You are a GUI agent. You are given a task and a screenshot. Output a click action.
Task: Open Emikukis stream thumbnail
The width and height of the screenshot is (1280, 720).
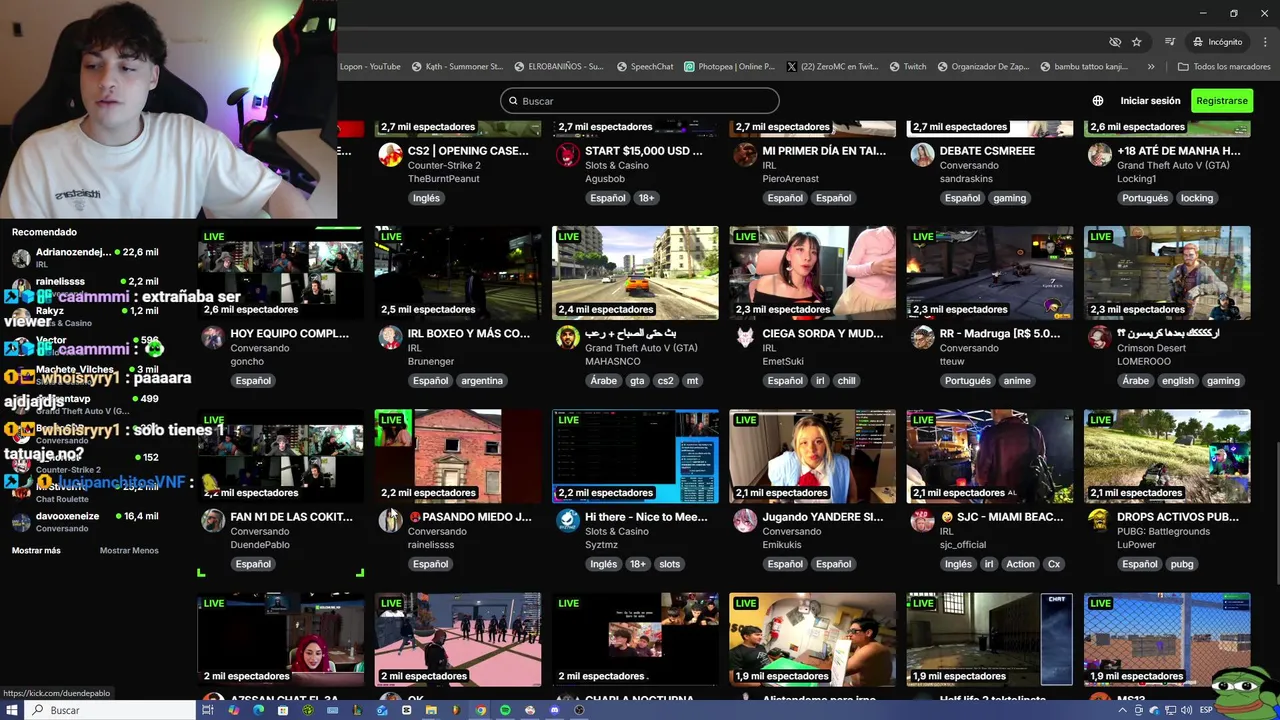point(812,456)
